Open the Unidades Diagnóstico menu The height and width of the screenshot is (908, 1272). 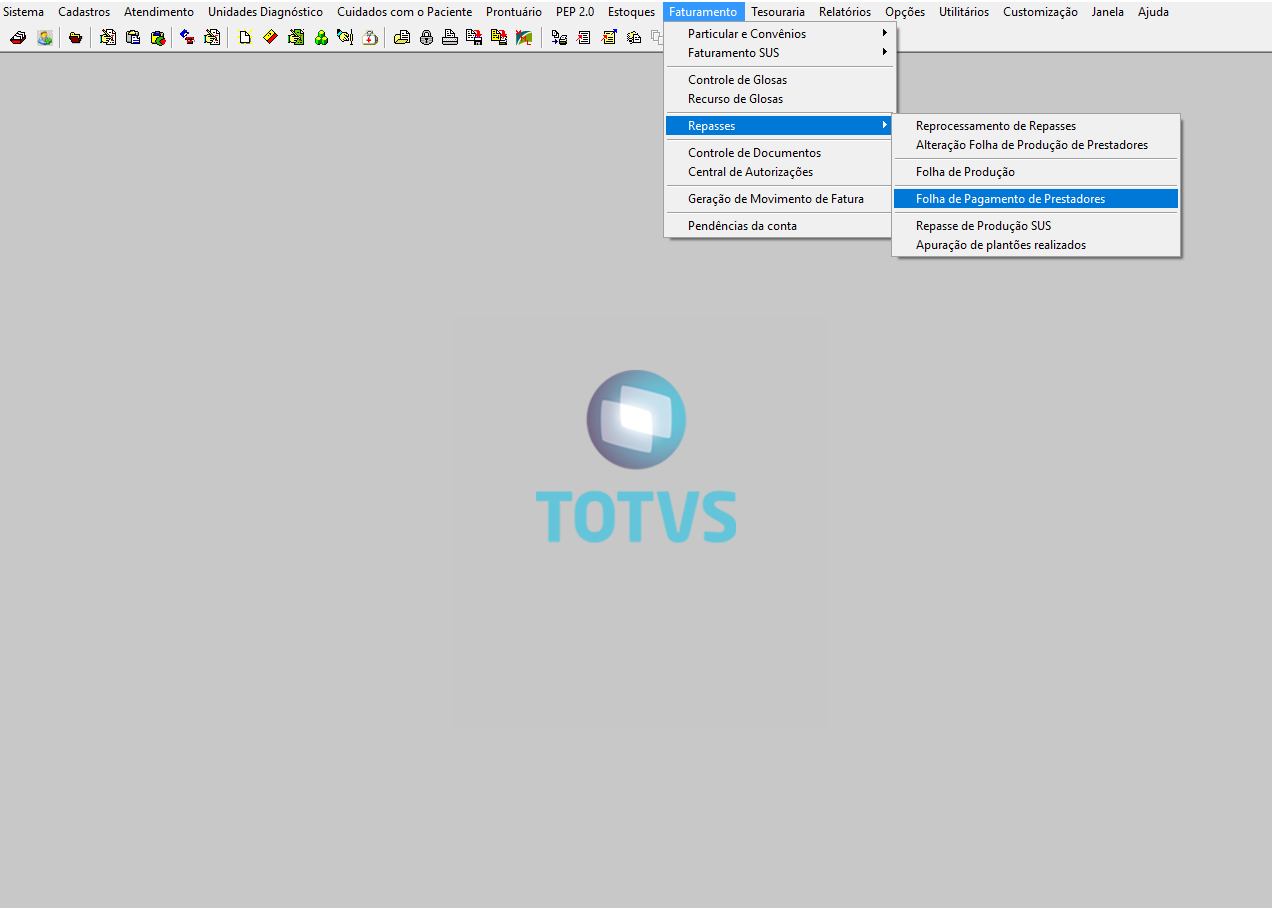(x=265, y=12)
